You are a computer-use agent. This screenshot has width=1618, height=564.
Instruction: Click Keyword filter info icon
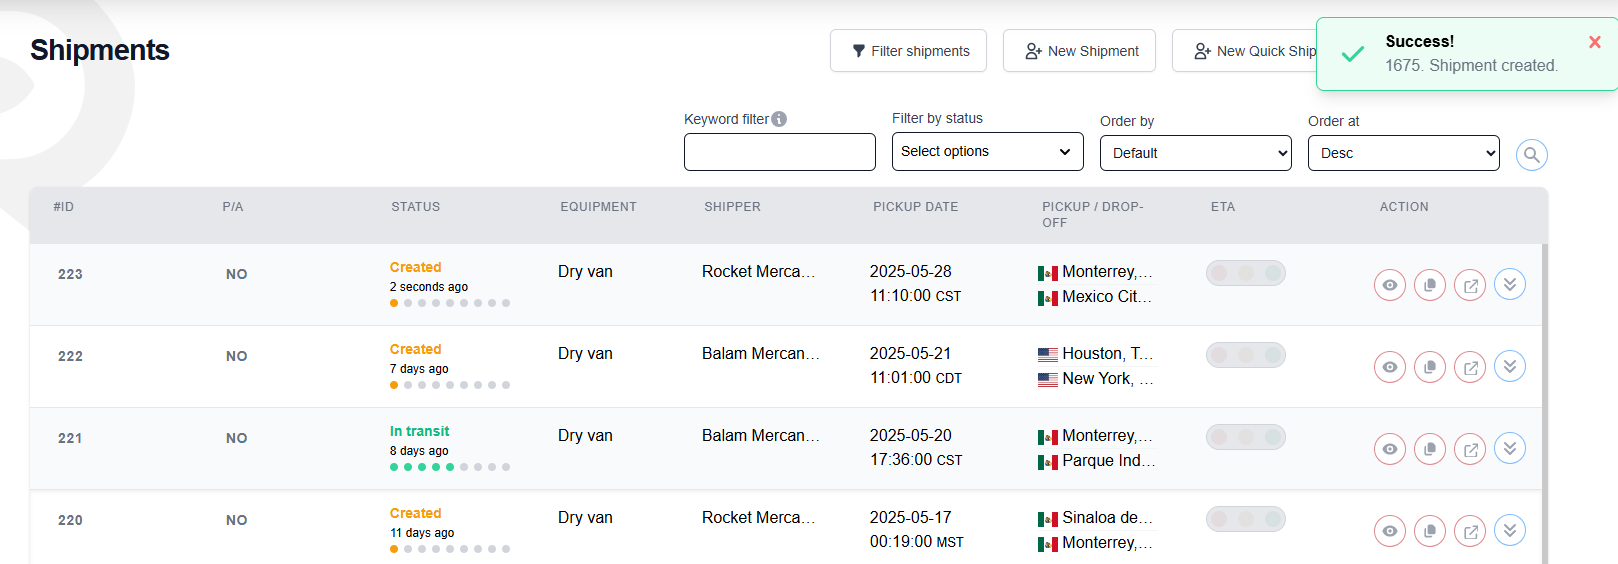[779, 119]
